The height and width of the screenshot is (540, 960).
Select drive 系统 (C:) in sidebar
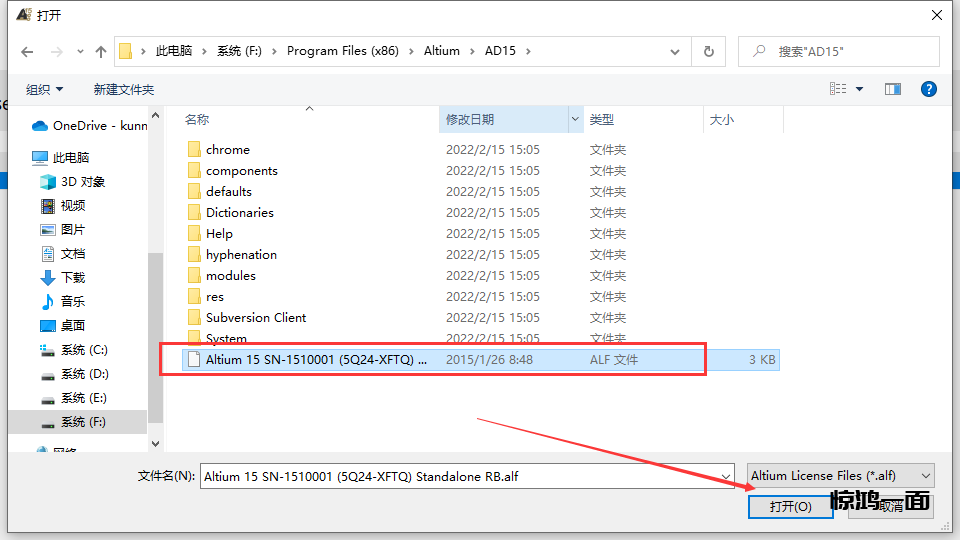click(84, 350)
